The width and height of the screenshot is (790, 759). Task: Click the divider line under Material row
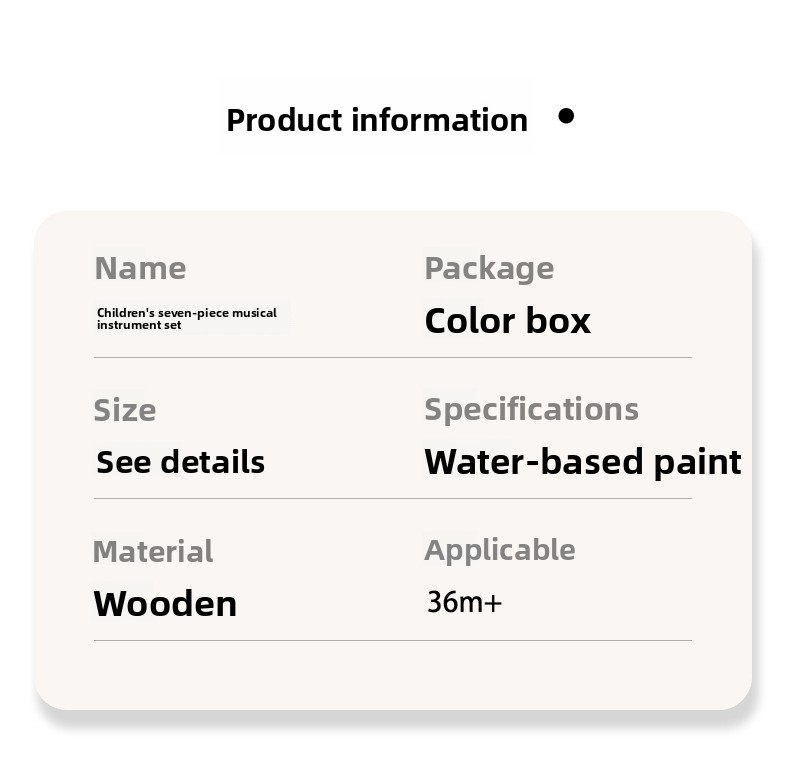pos(392,640)
